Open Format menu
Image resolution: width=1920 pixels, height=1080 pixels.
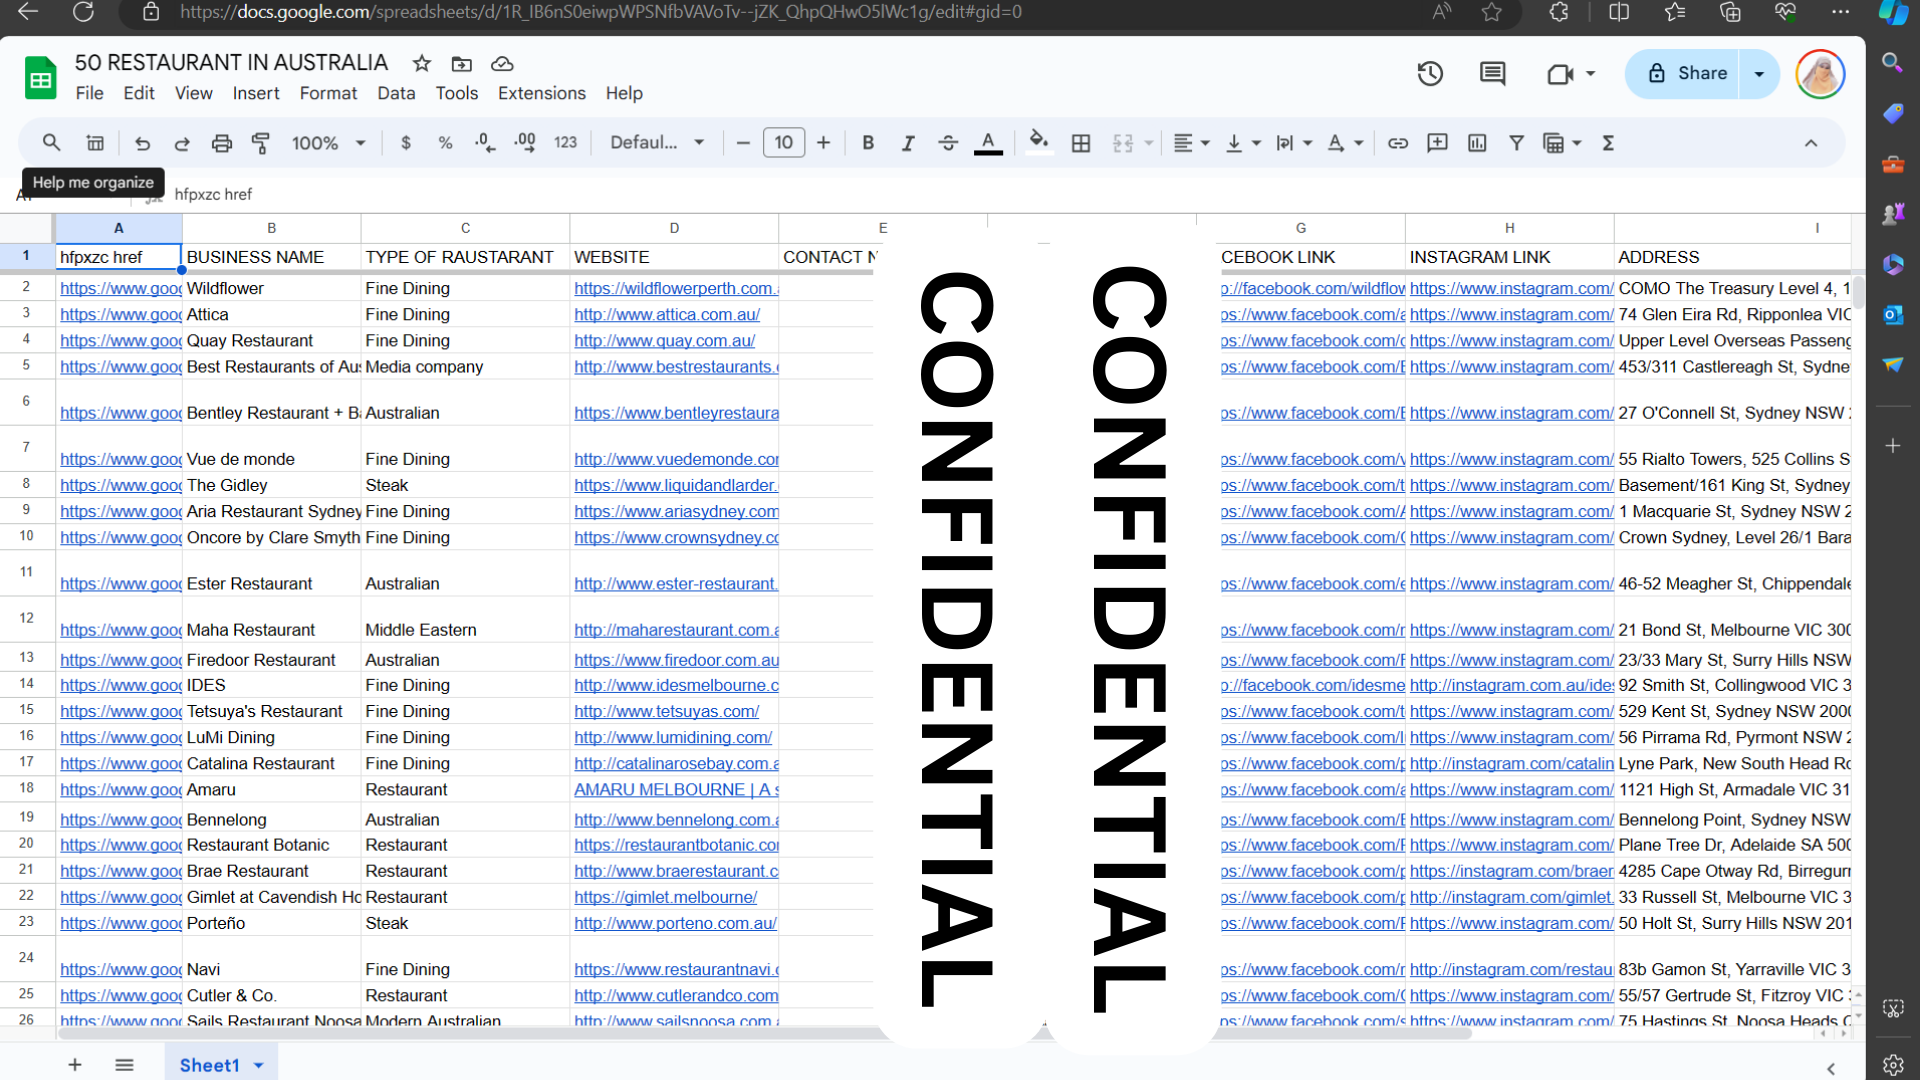328,93
